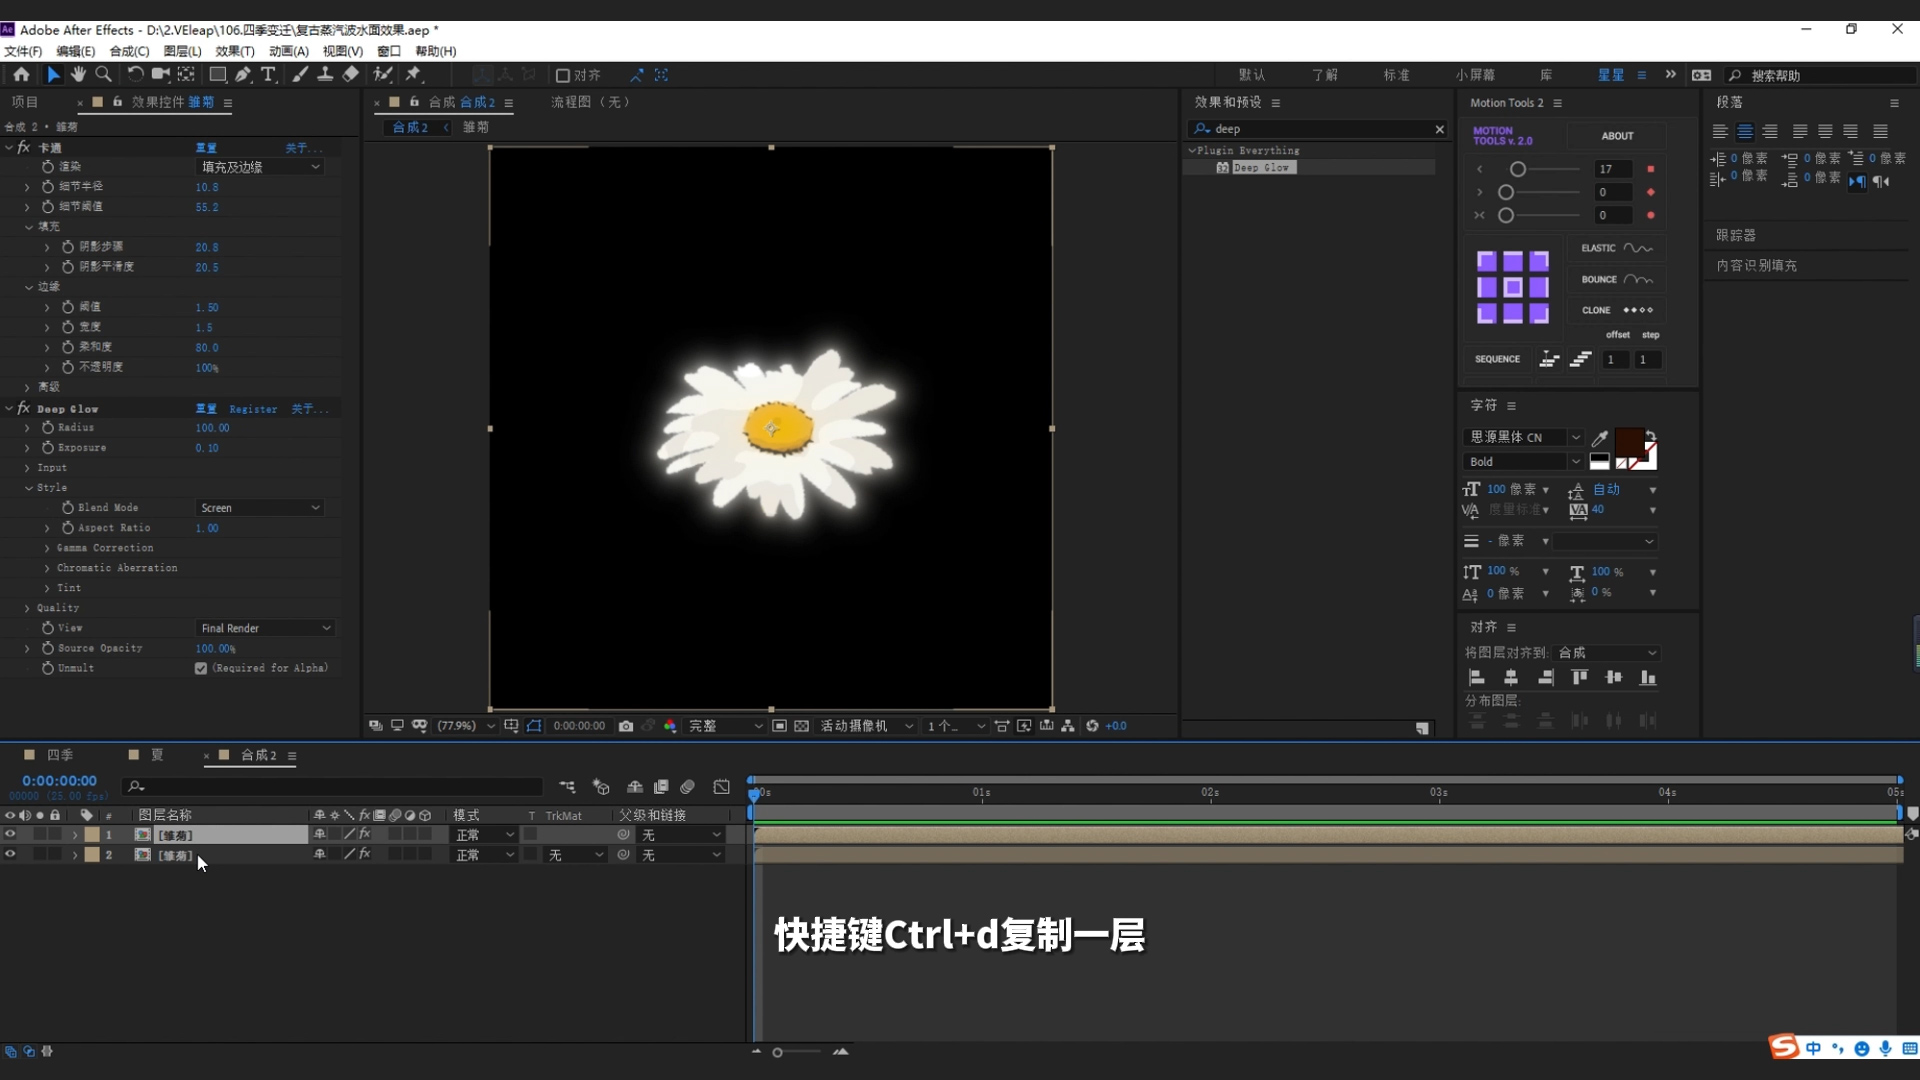Activate the Text tool

268,74
